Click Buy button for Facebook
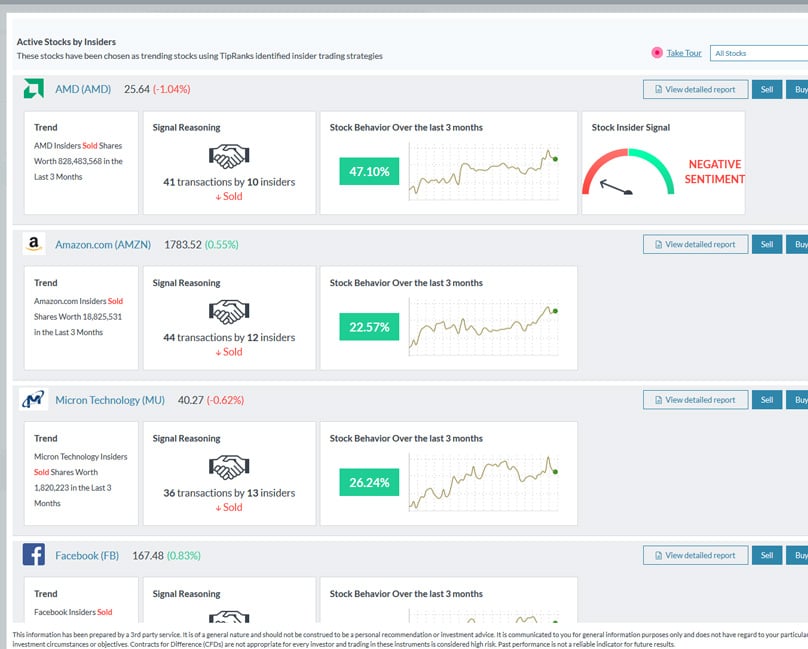808x649 pixels. coord(797,555)
